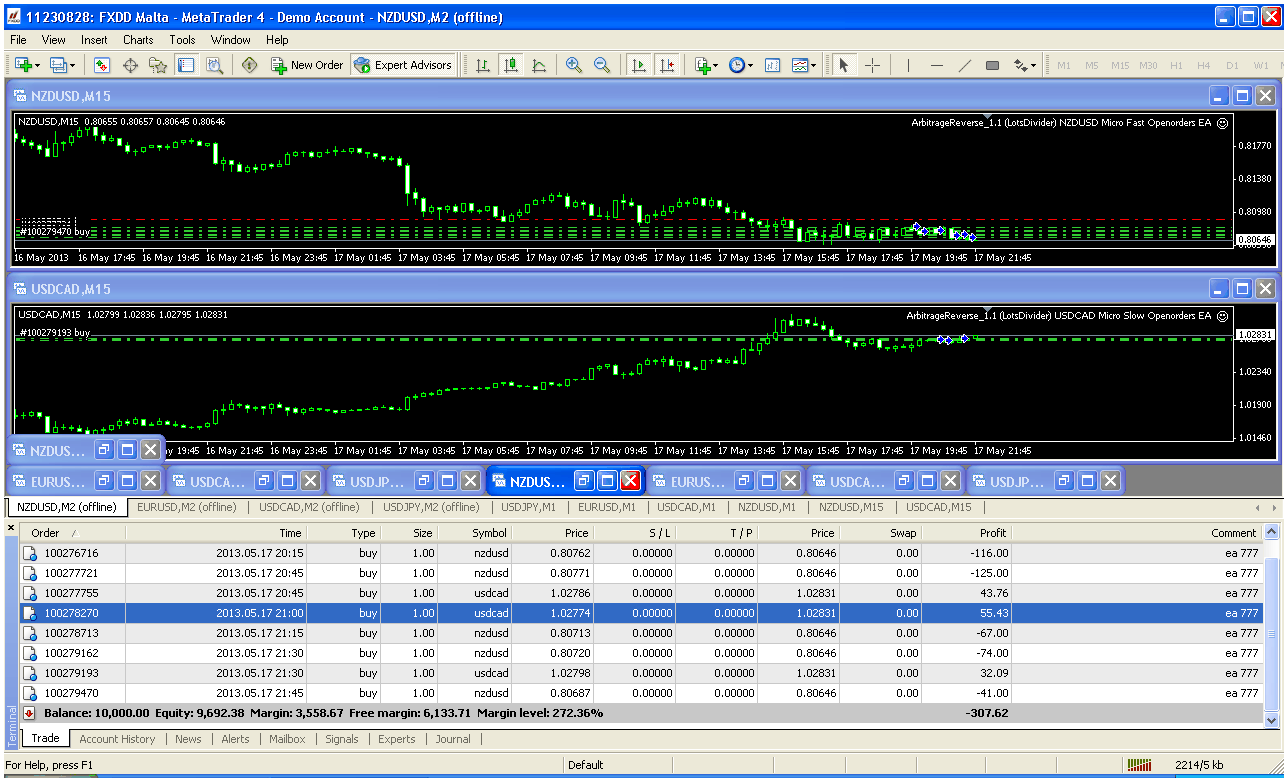
Task: Select order row 100279193
Action: click(x=641, y=673)
